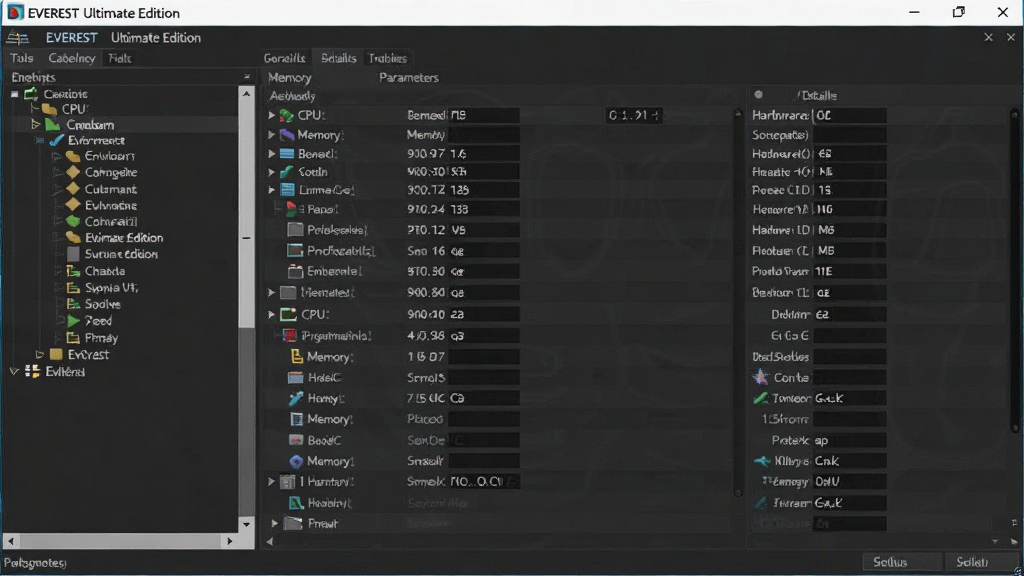Select the Sypnia Ut tree item
Viewport: 1024px width, 576px height.
click(x=111, y=287)
